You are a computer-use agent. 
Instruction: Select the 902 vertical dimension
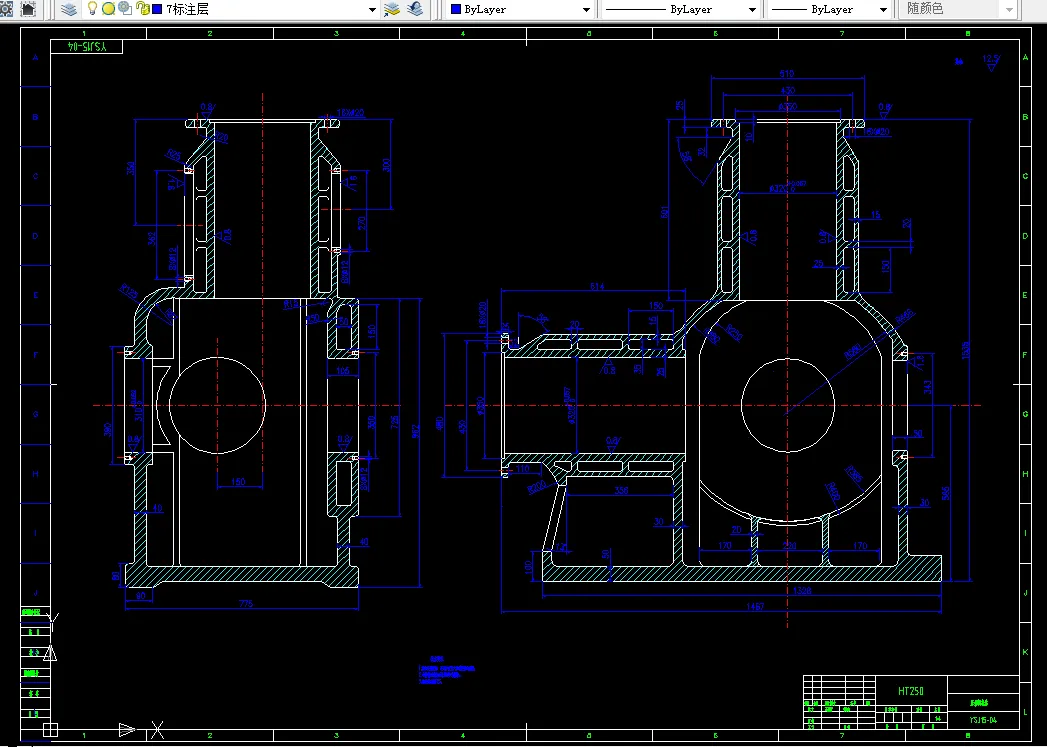416,431
